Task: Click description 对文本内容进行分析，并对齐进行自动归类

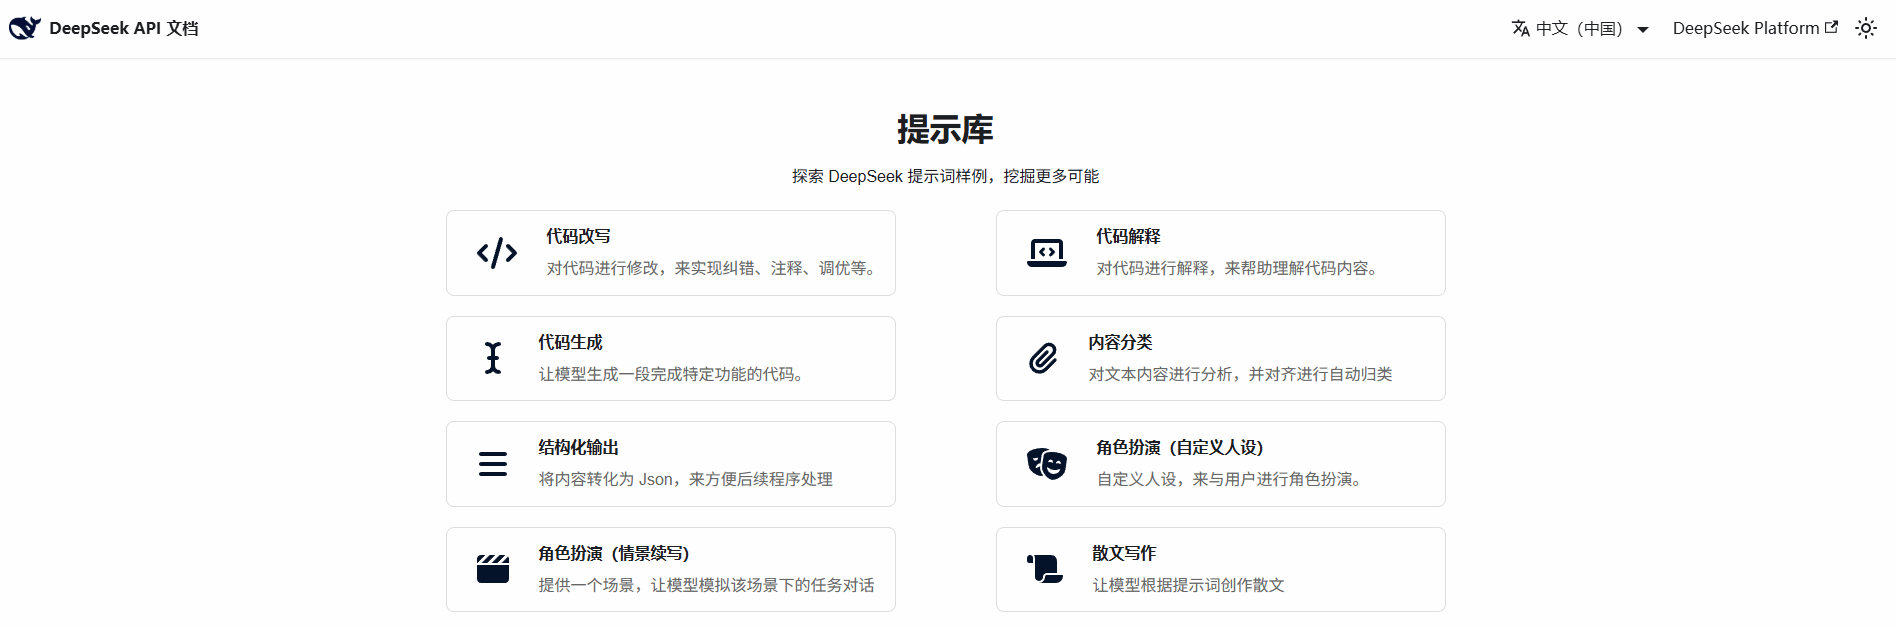Action: tap(1240, 374)
